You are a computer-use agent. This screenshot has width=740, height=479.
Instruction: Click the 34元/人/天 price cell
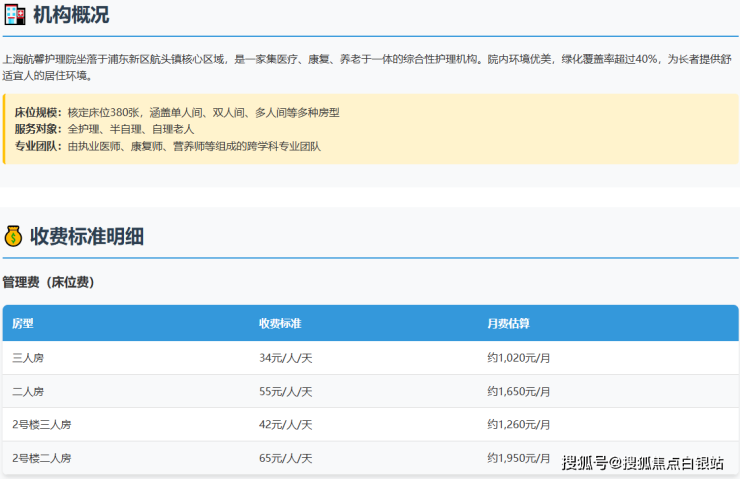(x=285, y=358)
